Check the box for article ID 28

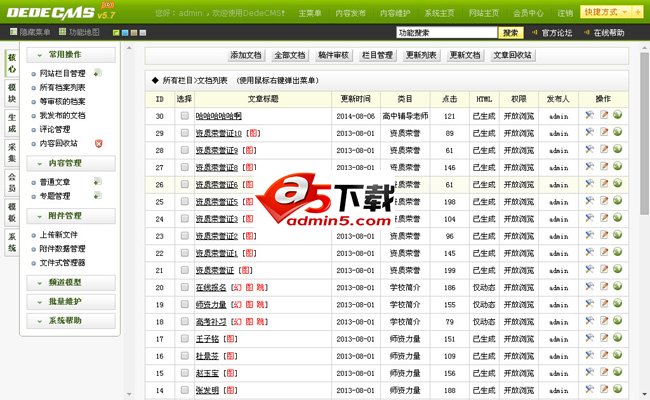[184, 150]
